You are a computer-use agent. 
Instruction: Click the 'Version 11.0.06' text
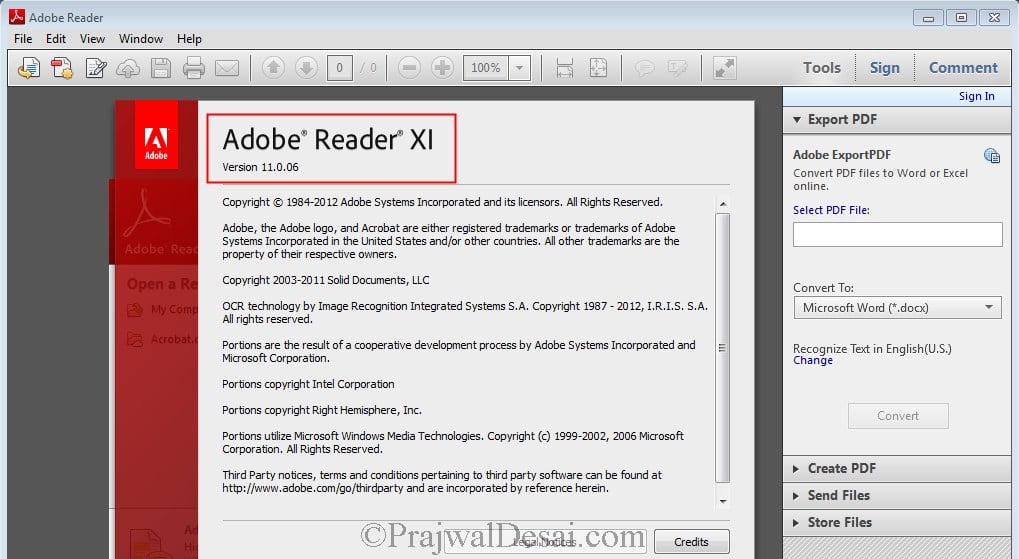point(260,167)
